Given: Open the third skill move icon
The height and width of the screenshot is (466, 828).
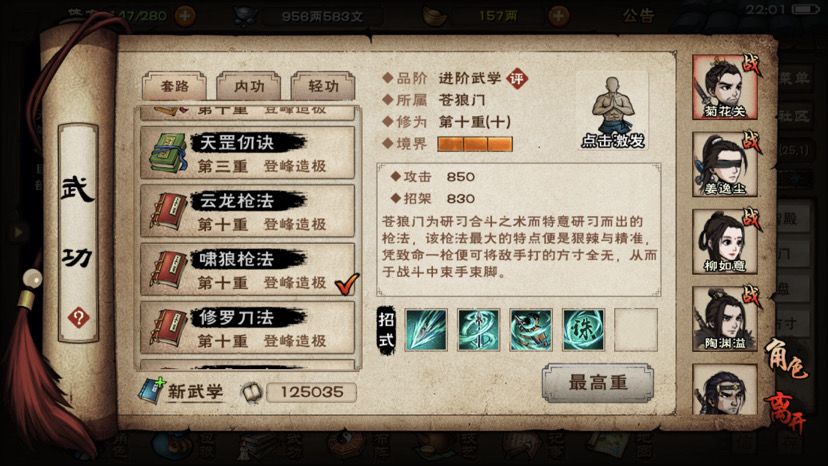Looking at the screenshot, I should (x=531, y=330).
